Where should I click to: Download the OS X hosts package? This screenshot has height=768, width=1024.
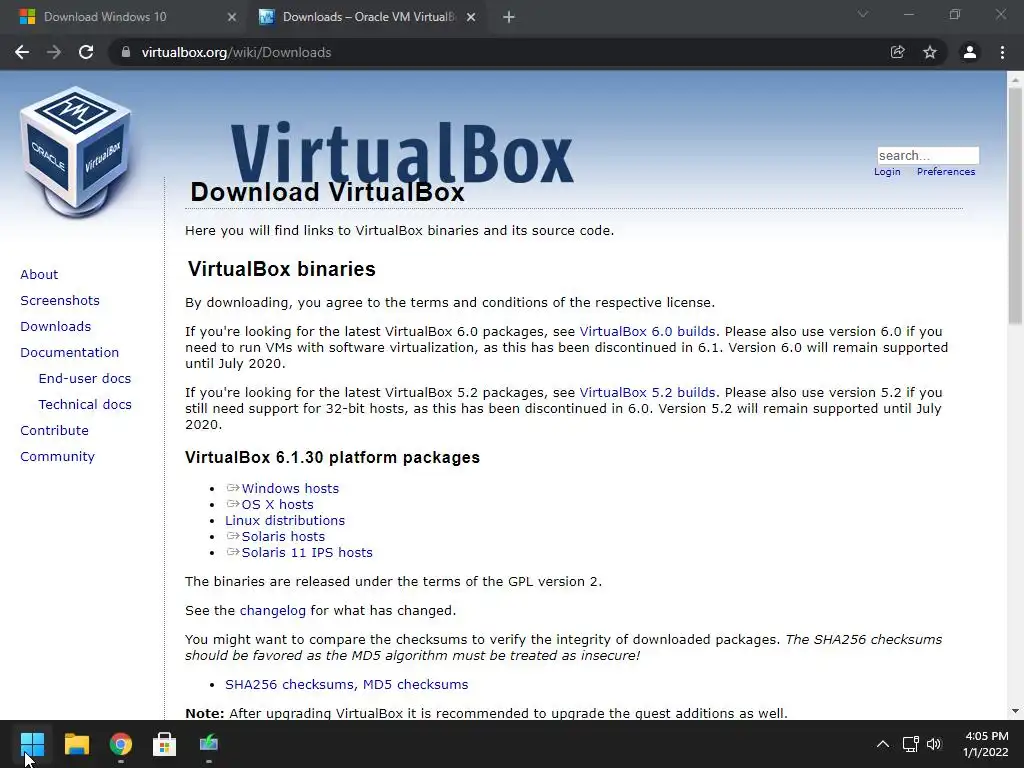click(278, 505)
